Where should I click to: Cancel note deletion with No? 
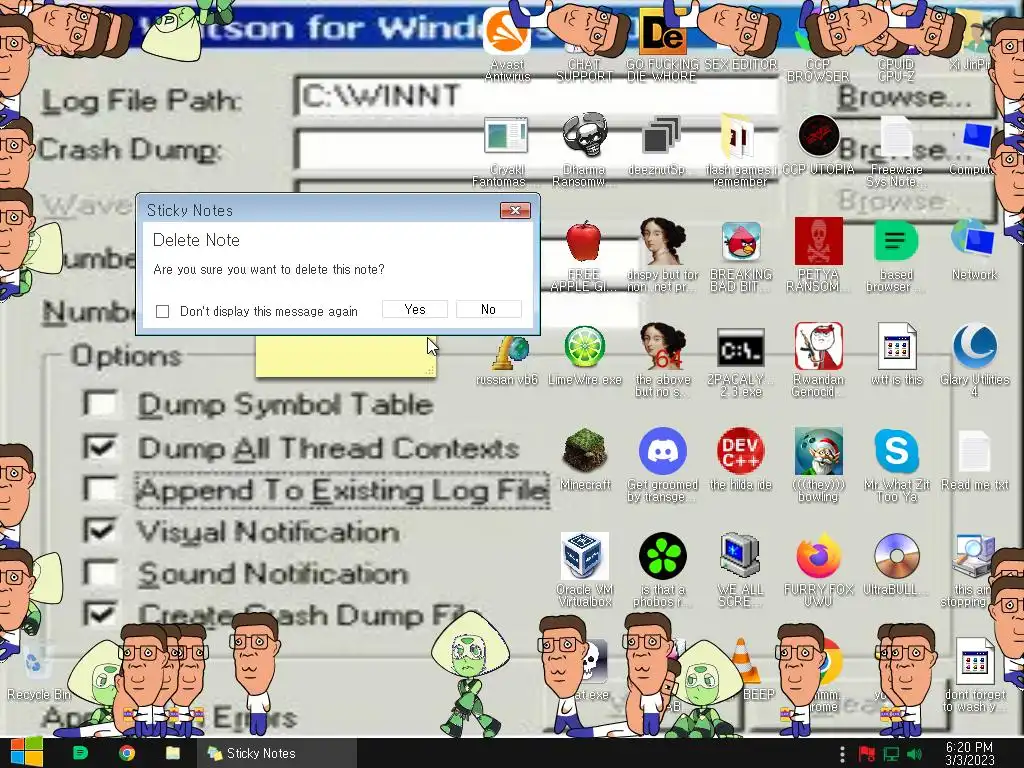click(x=488, y=310)
